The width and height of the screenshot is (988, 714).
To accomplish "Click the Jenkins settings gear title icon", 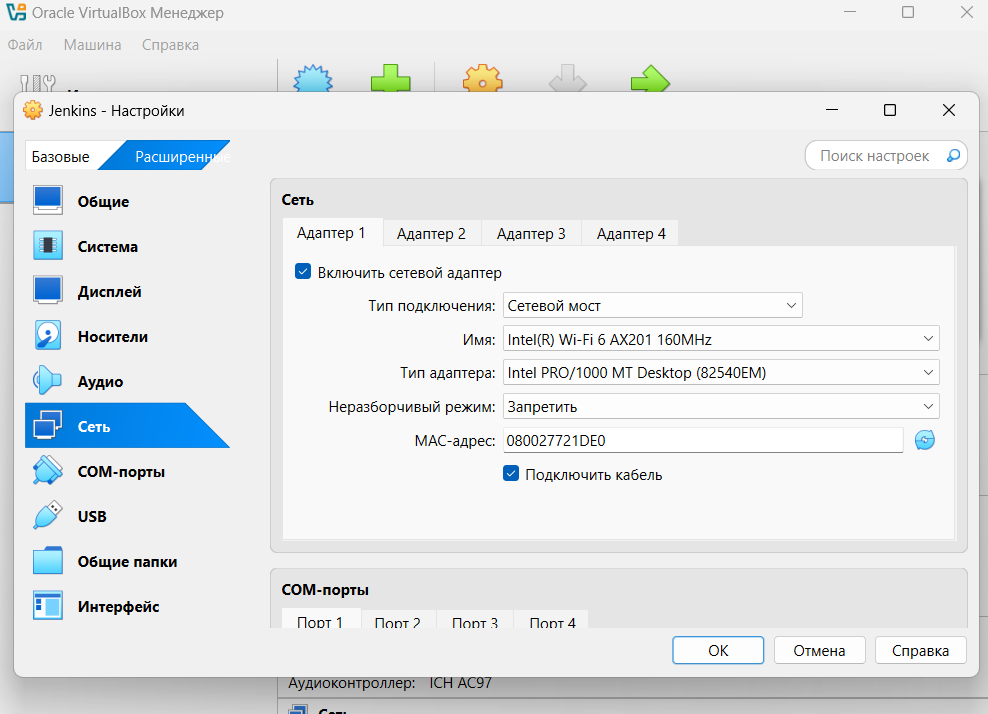I will point(33,110).
